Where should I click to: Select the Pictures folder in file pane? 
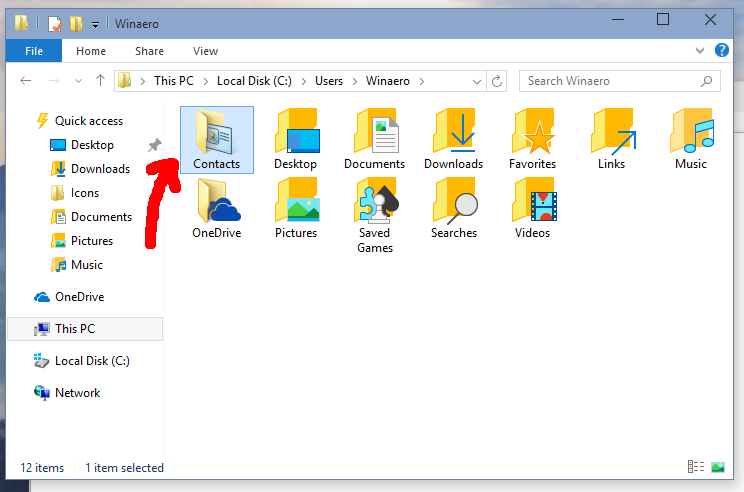(x=296, y=209)
